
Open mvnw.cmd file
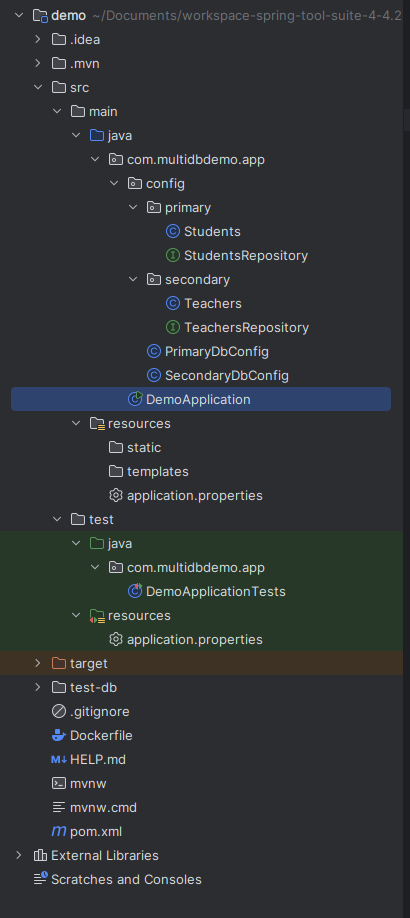click(103, 807)
